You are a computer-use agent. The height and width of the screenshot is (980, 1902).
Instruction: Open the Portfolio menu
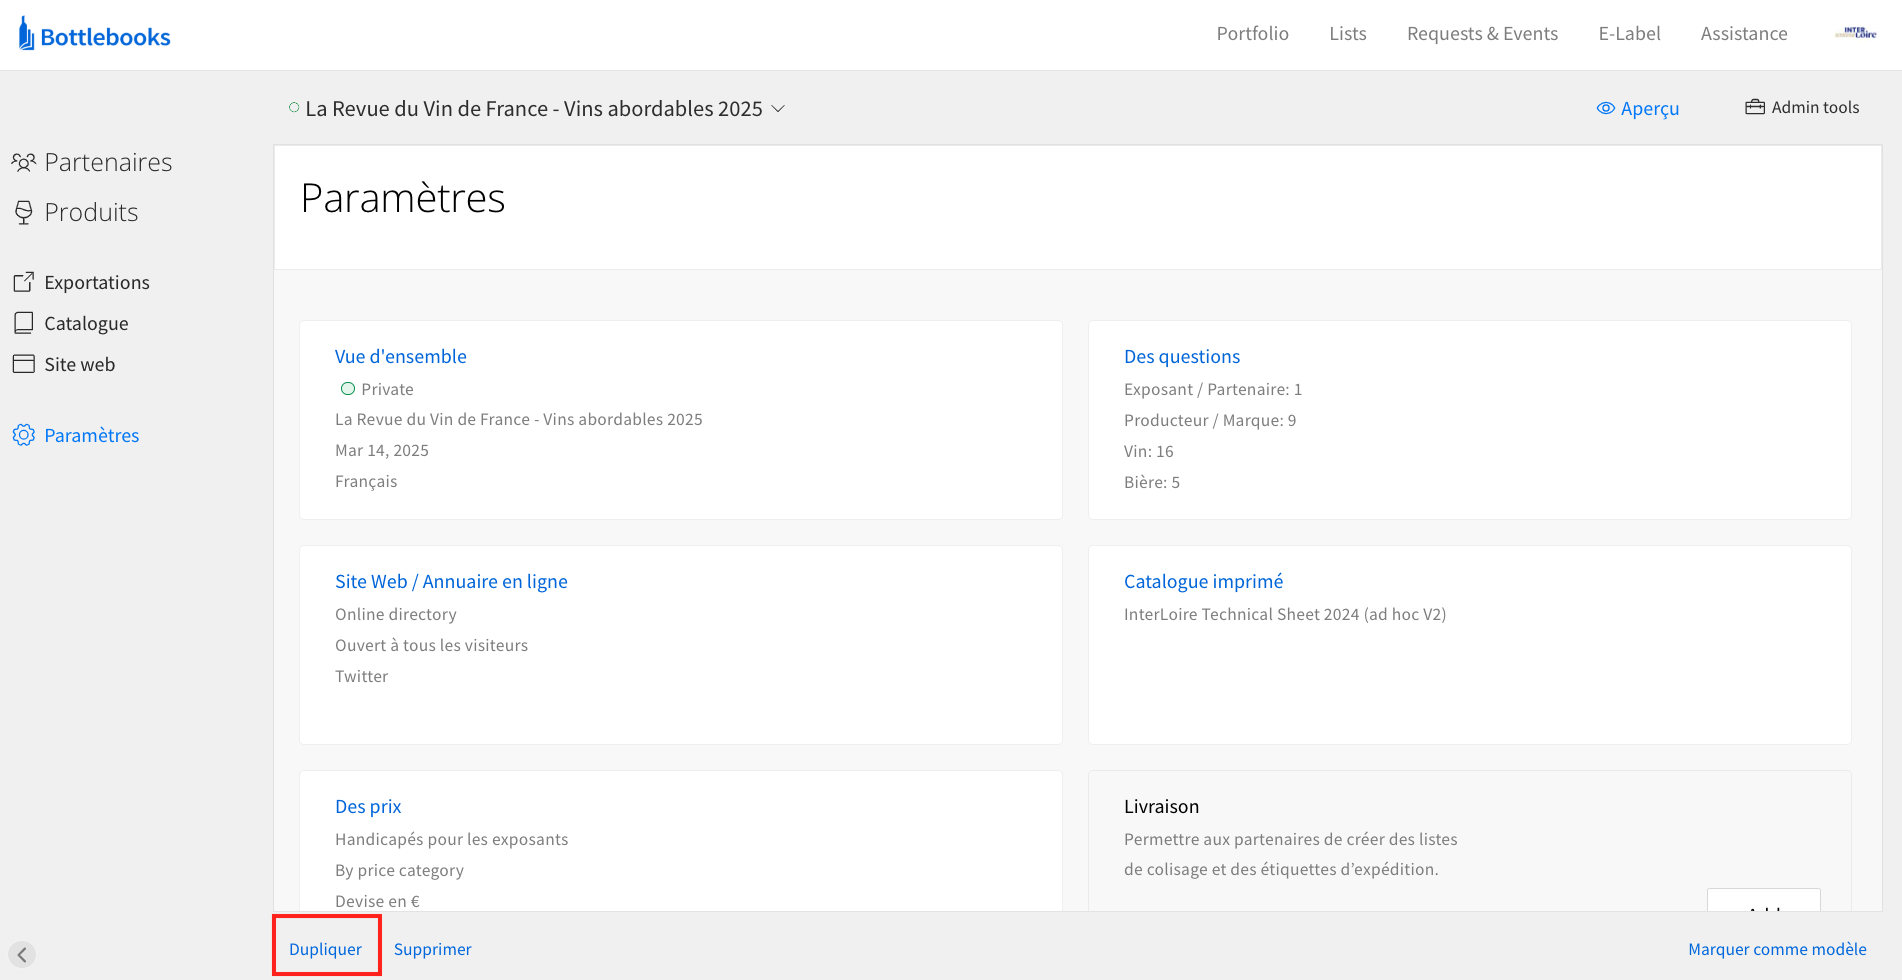click(x=1252, y=34)
